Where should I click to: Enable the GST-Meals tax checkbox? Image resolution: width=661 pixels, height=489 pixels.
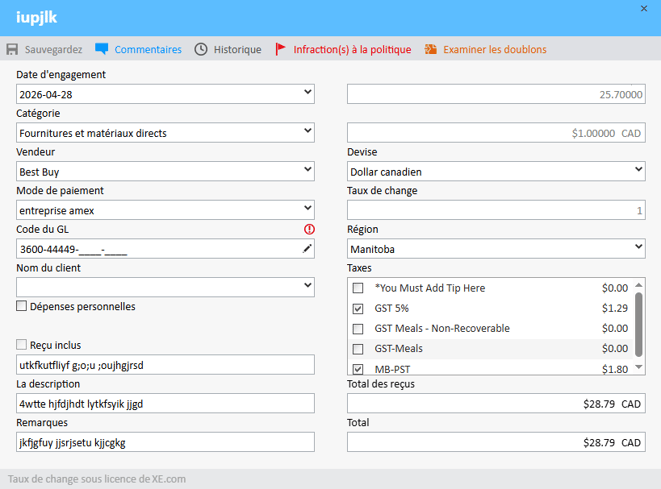[x=358, y=349]
